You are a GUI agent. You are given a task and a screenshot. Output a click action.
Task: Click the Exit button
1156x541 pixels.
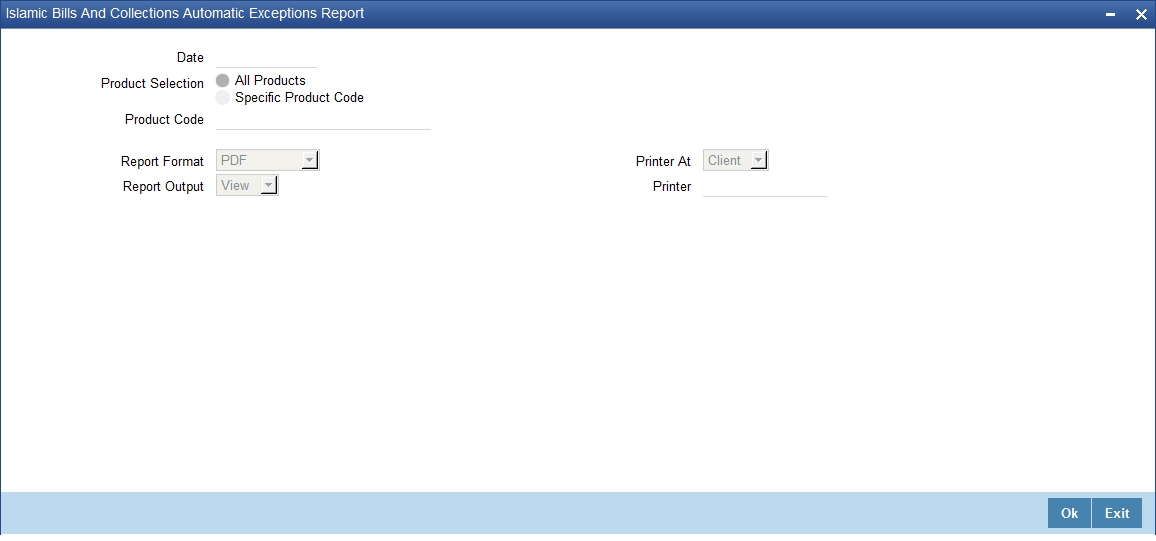(x=1117, y=513)
